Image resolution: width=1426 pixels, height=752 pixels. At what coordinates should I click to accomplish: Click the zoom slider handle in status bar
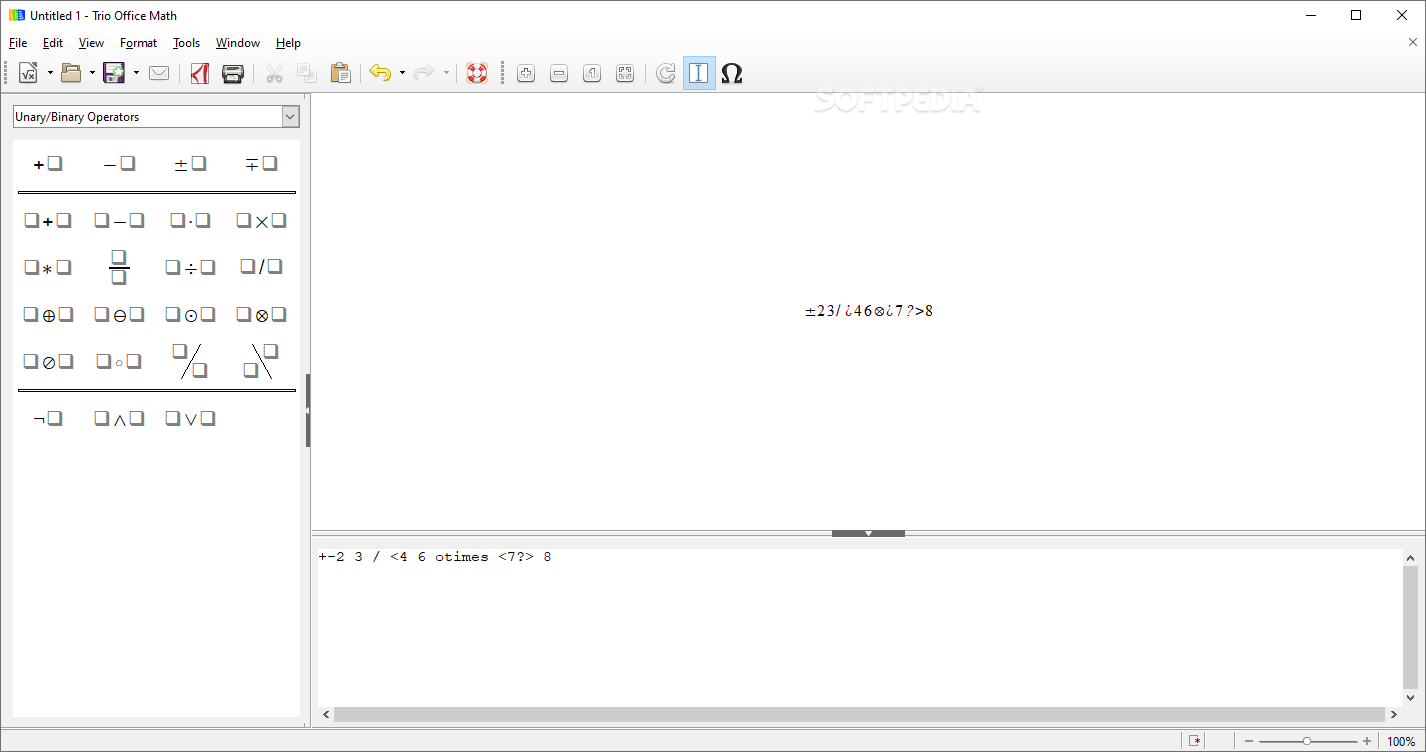pyautogui.click(x=1306, y=741)
